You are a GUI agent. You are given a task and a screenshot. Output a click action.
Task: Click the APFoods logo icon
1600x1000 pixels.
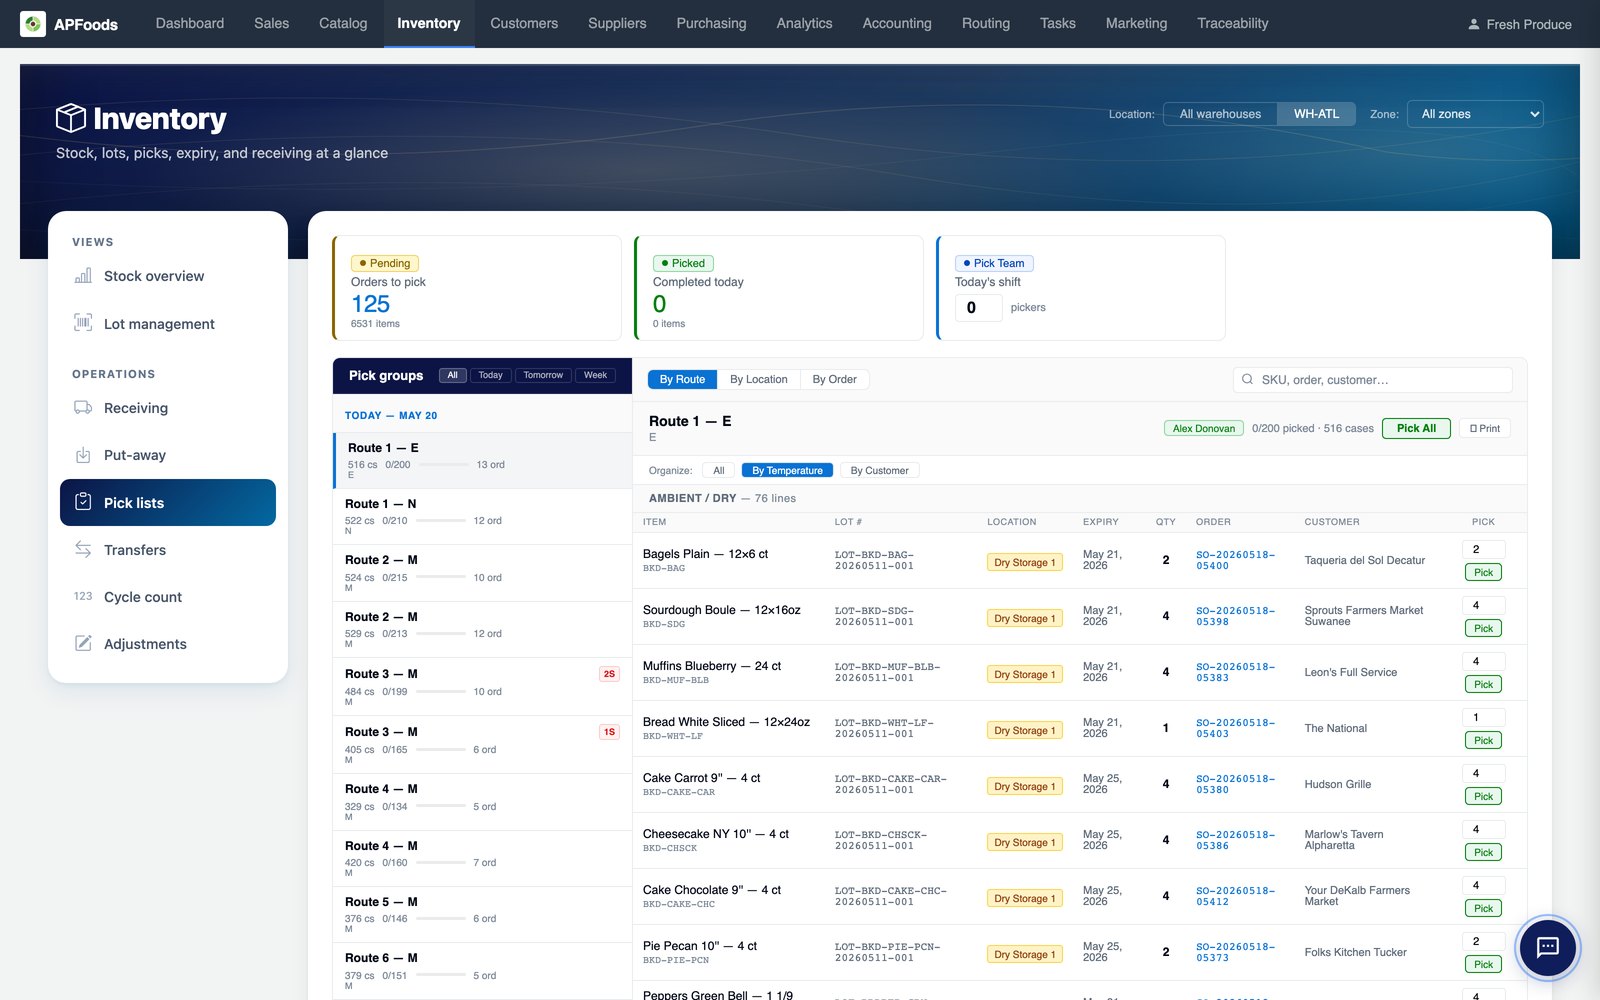33,24
